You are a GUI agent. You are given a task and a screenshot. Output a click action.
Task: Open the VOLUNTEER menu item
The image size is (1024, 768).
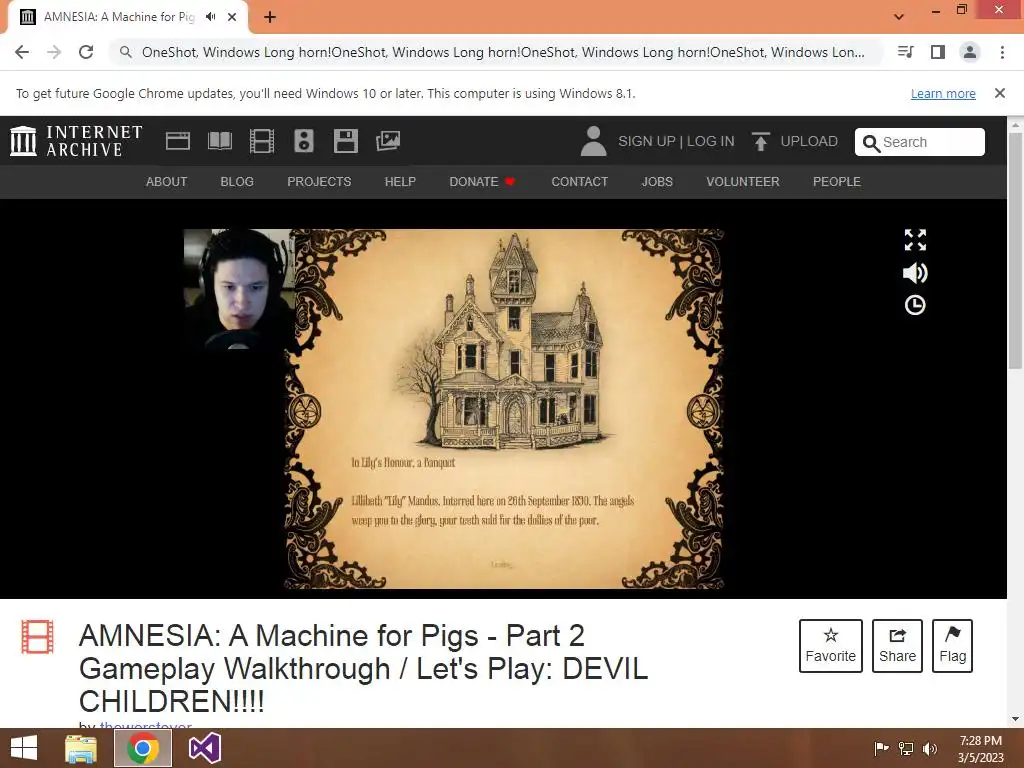[x=743, y=182]
